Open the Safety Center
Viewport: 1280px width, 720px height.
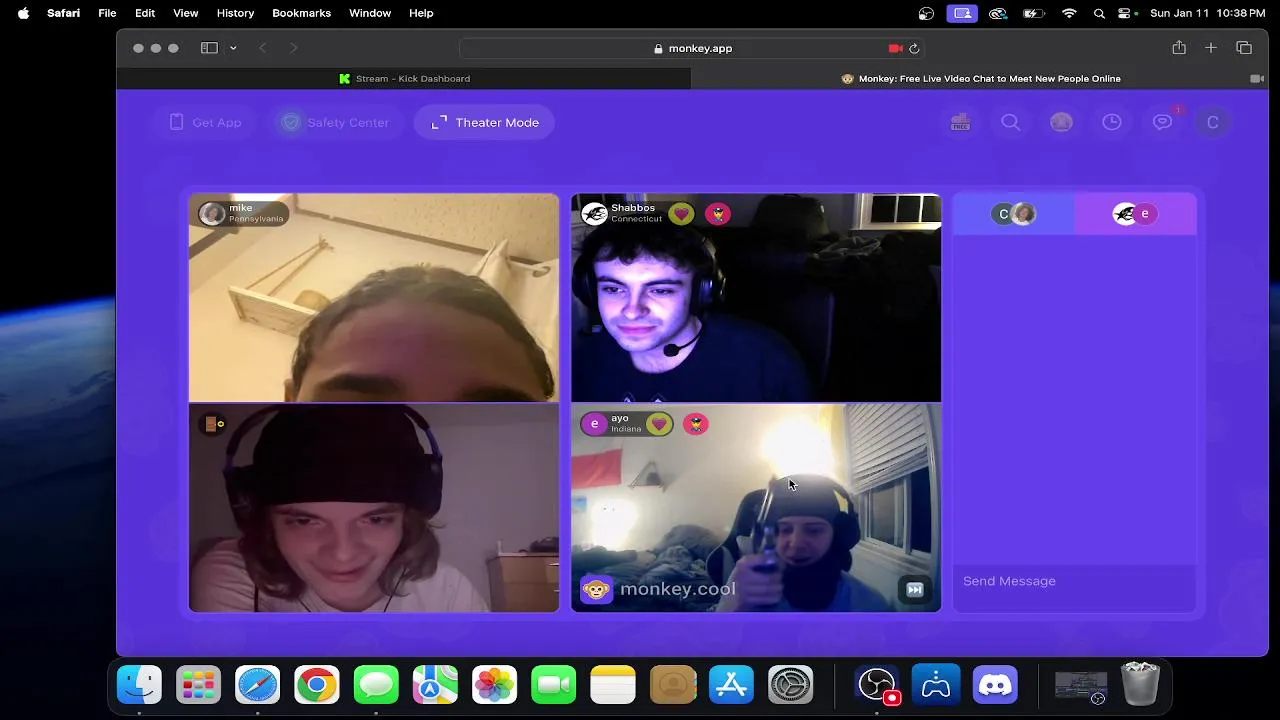pyautogui.click(x=334, y=122)
